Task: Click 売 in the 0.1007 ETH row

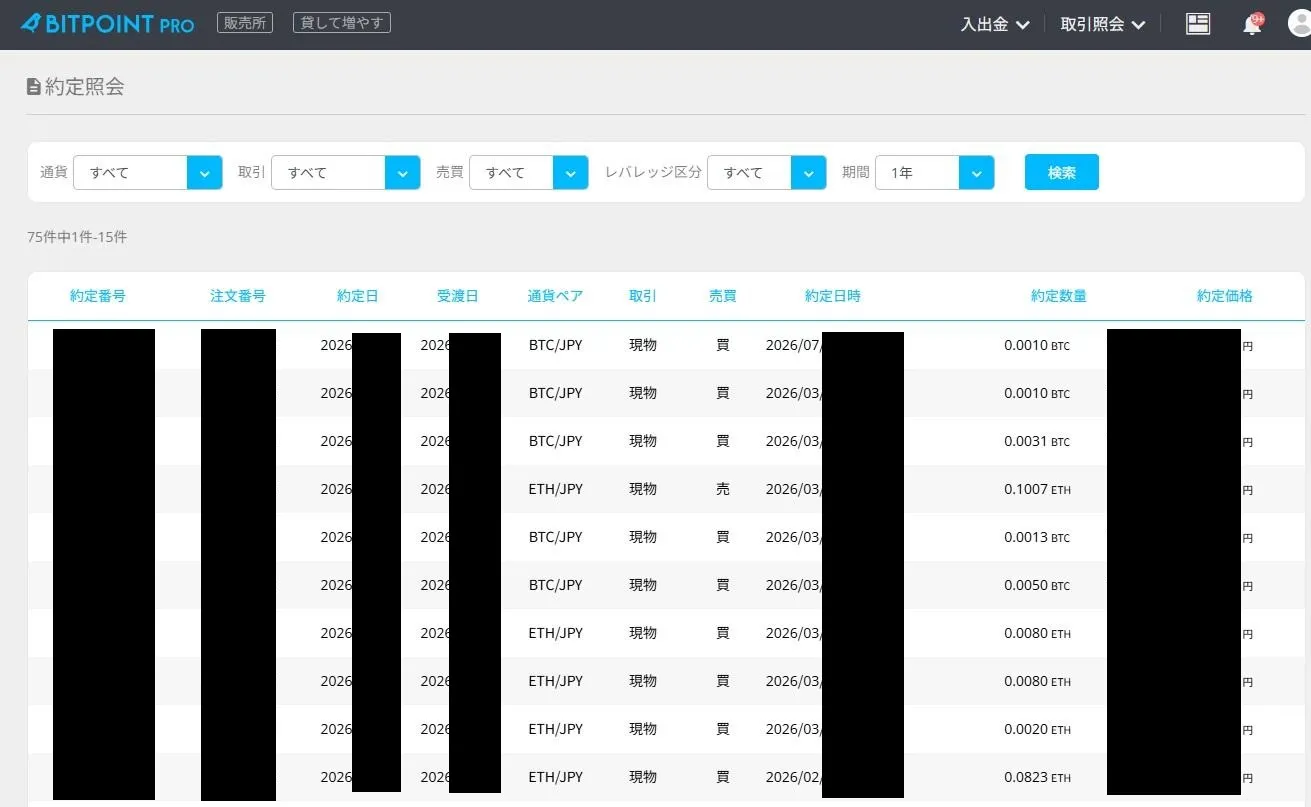Action: click(723, 489)
